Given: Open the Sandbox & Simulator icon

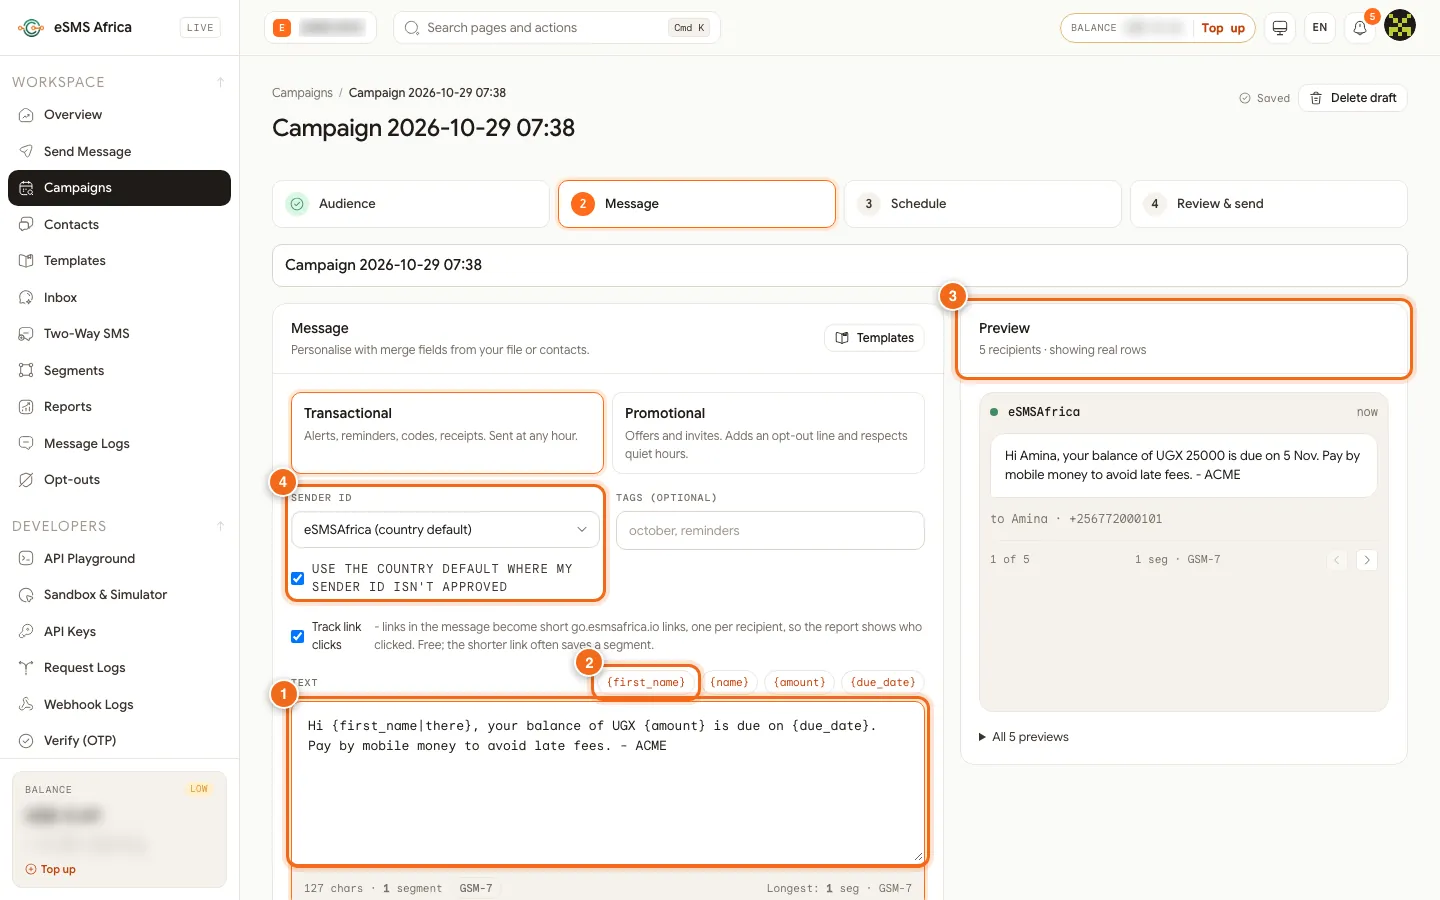Looking at the screenshot, I should pos(26,595).
